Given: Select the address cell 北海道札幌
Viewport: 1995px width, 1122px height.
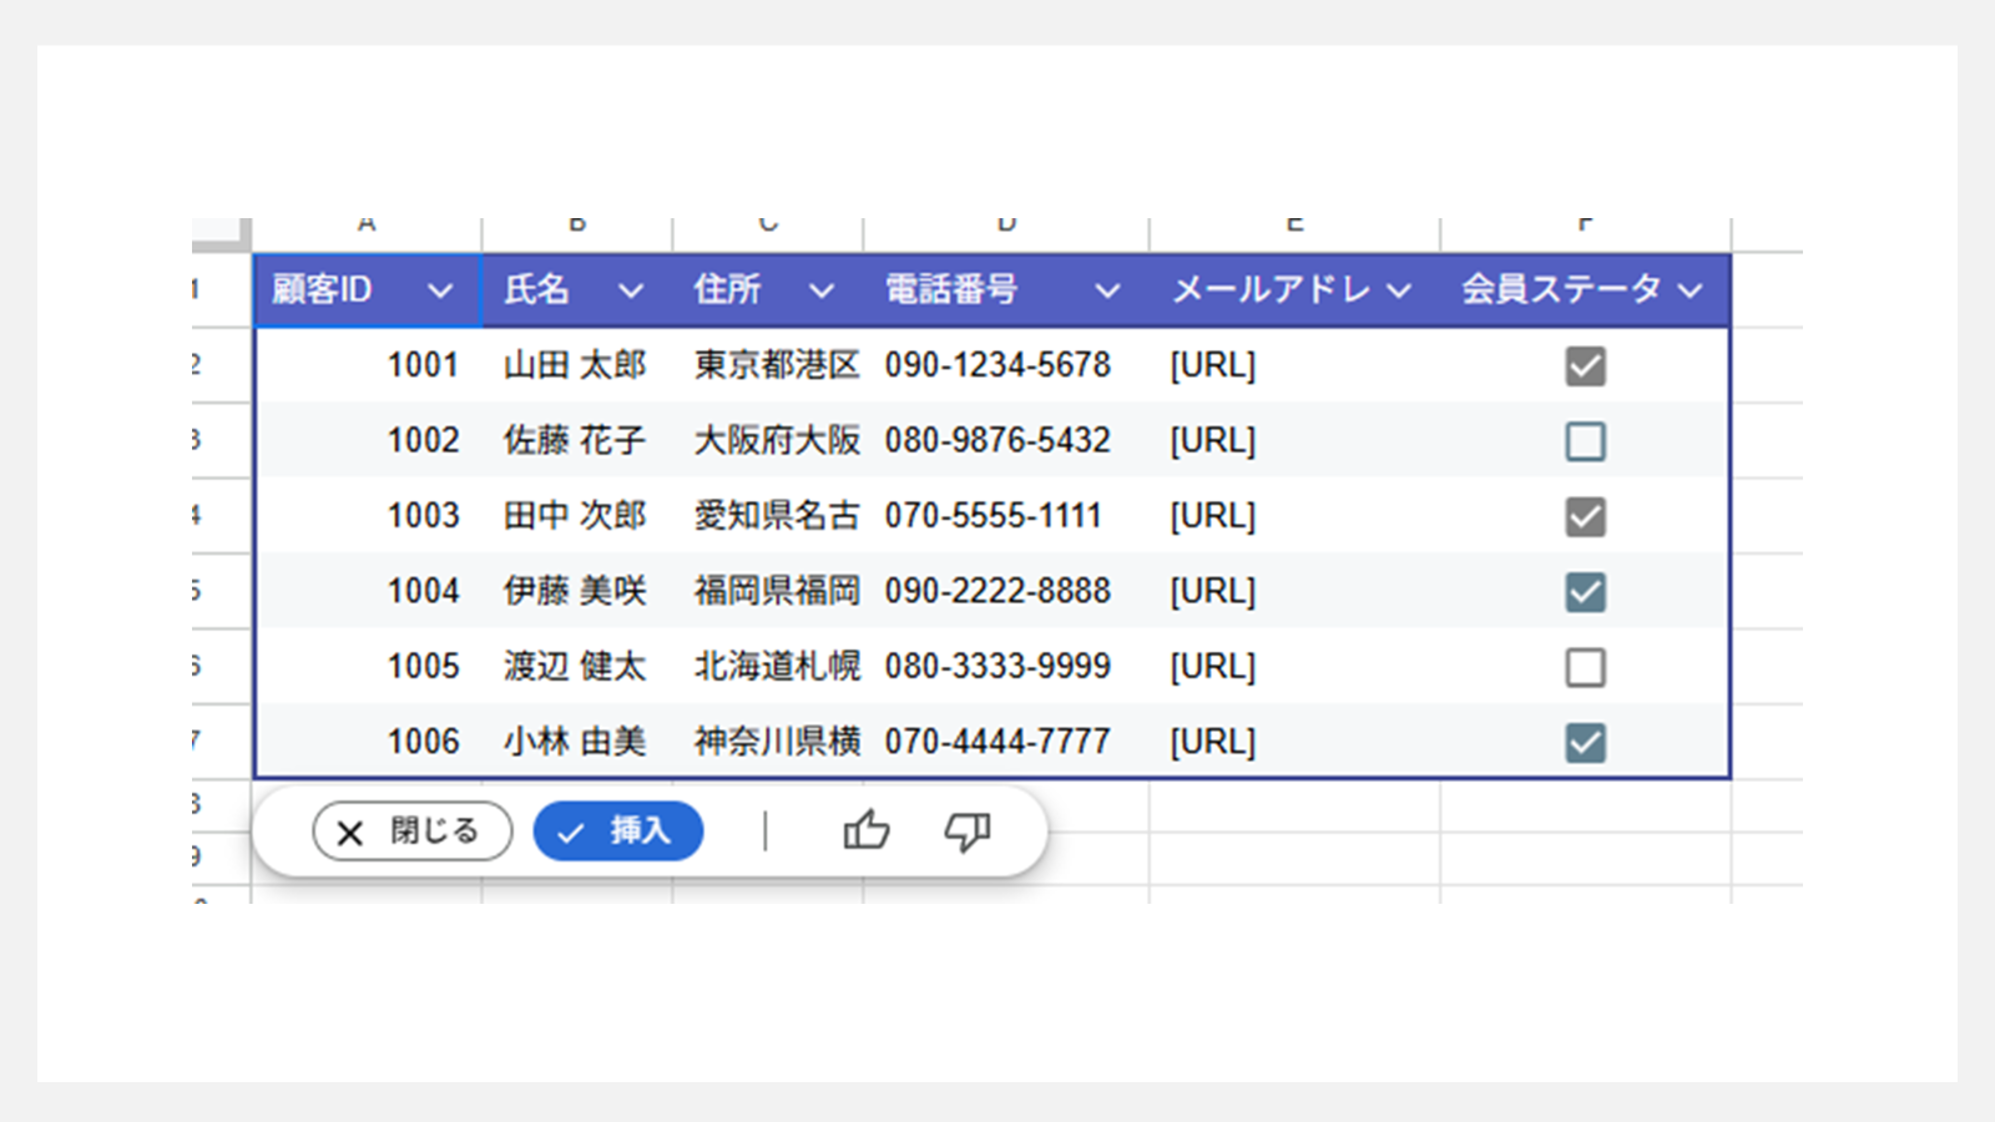Looking at the screenshot, I should (768, 666).
